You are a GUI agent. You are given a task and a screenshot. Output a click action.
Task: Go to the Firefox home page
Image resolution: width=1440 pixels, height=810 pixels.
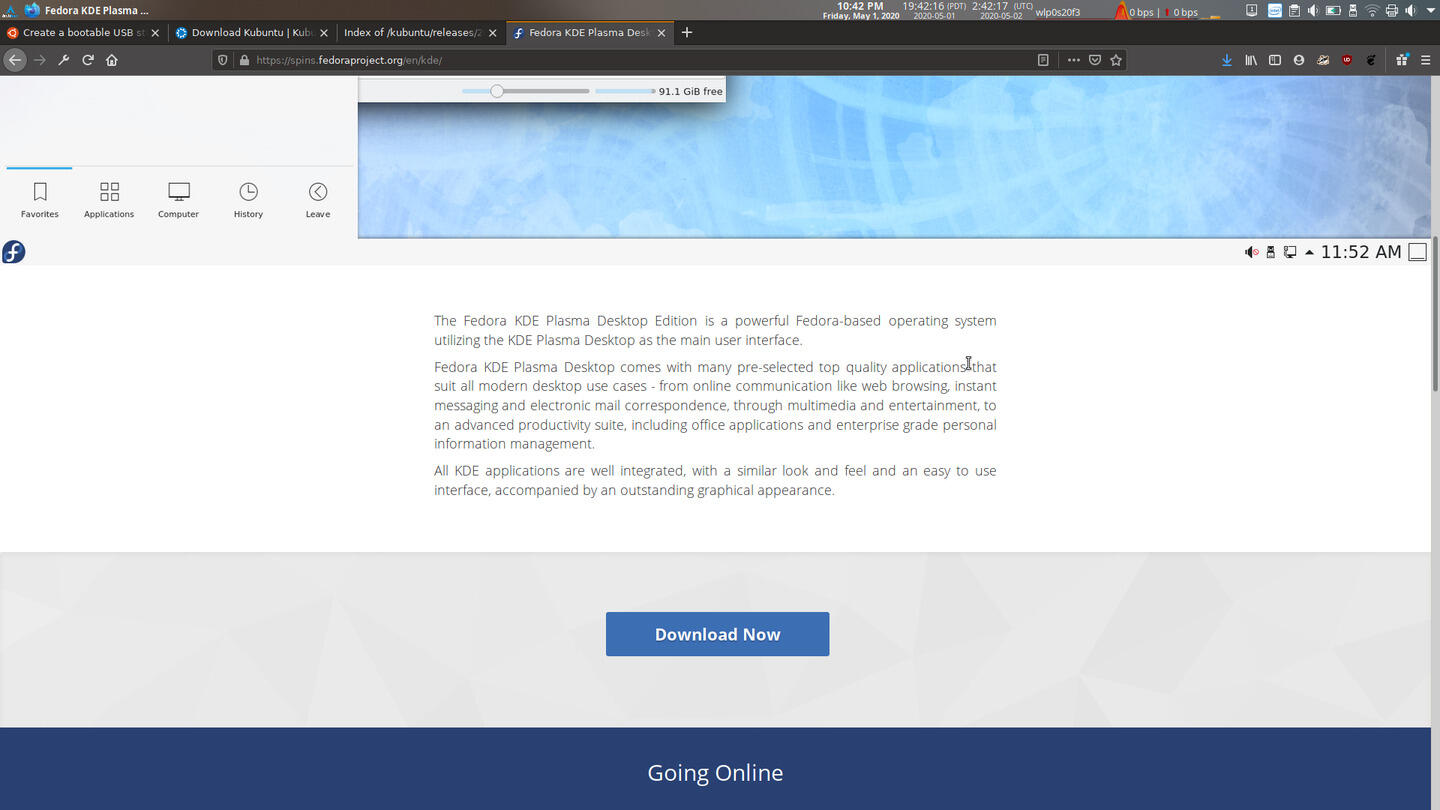click(112, 60)
